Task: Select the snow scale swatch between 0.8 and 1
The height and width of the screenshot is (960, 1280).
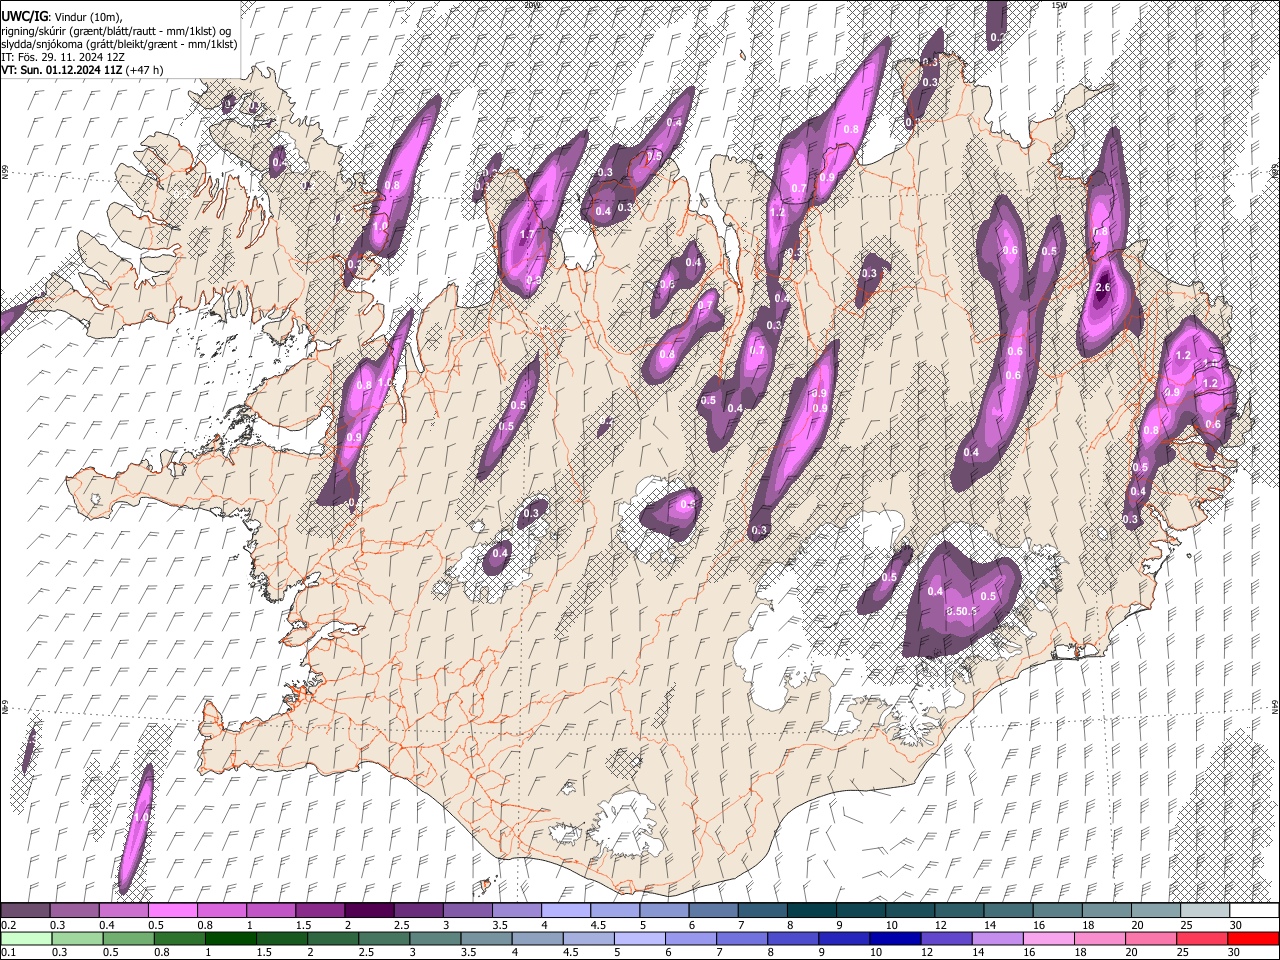Action: tap(222, 911)
